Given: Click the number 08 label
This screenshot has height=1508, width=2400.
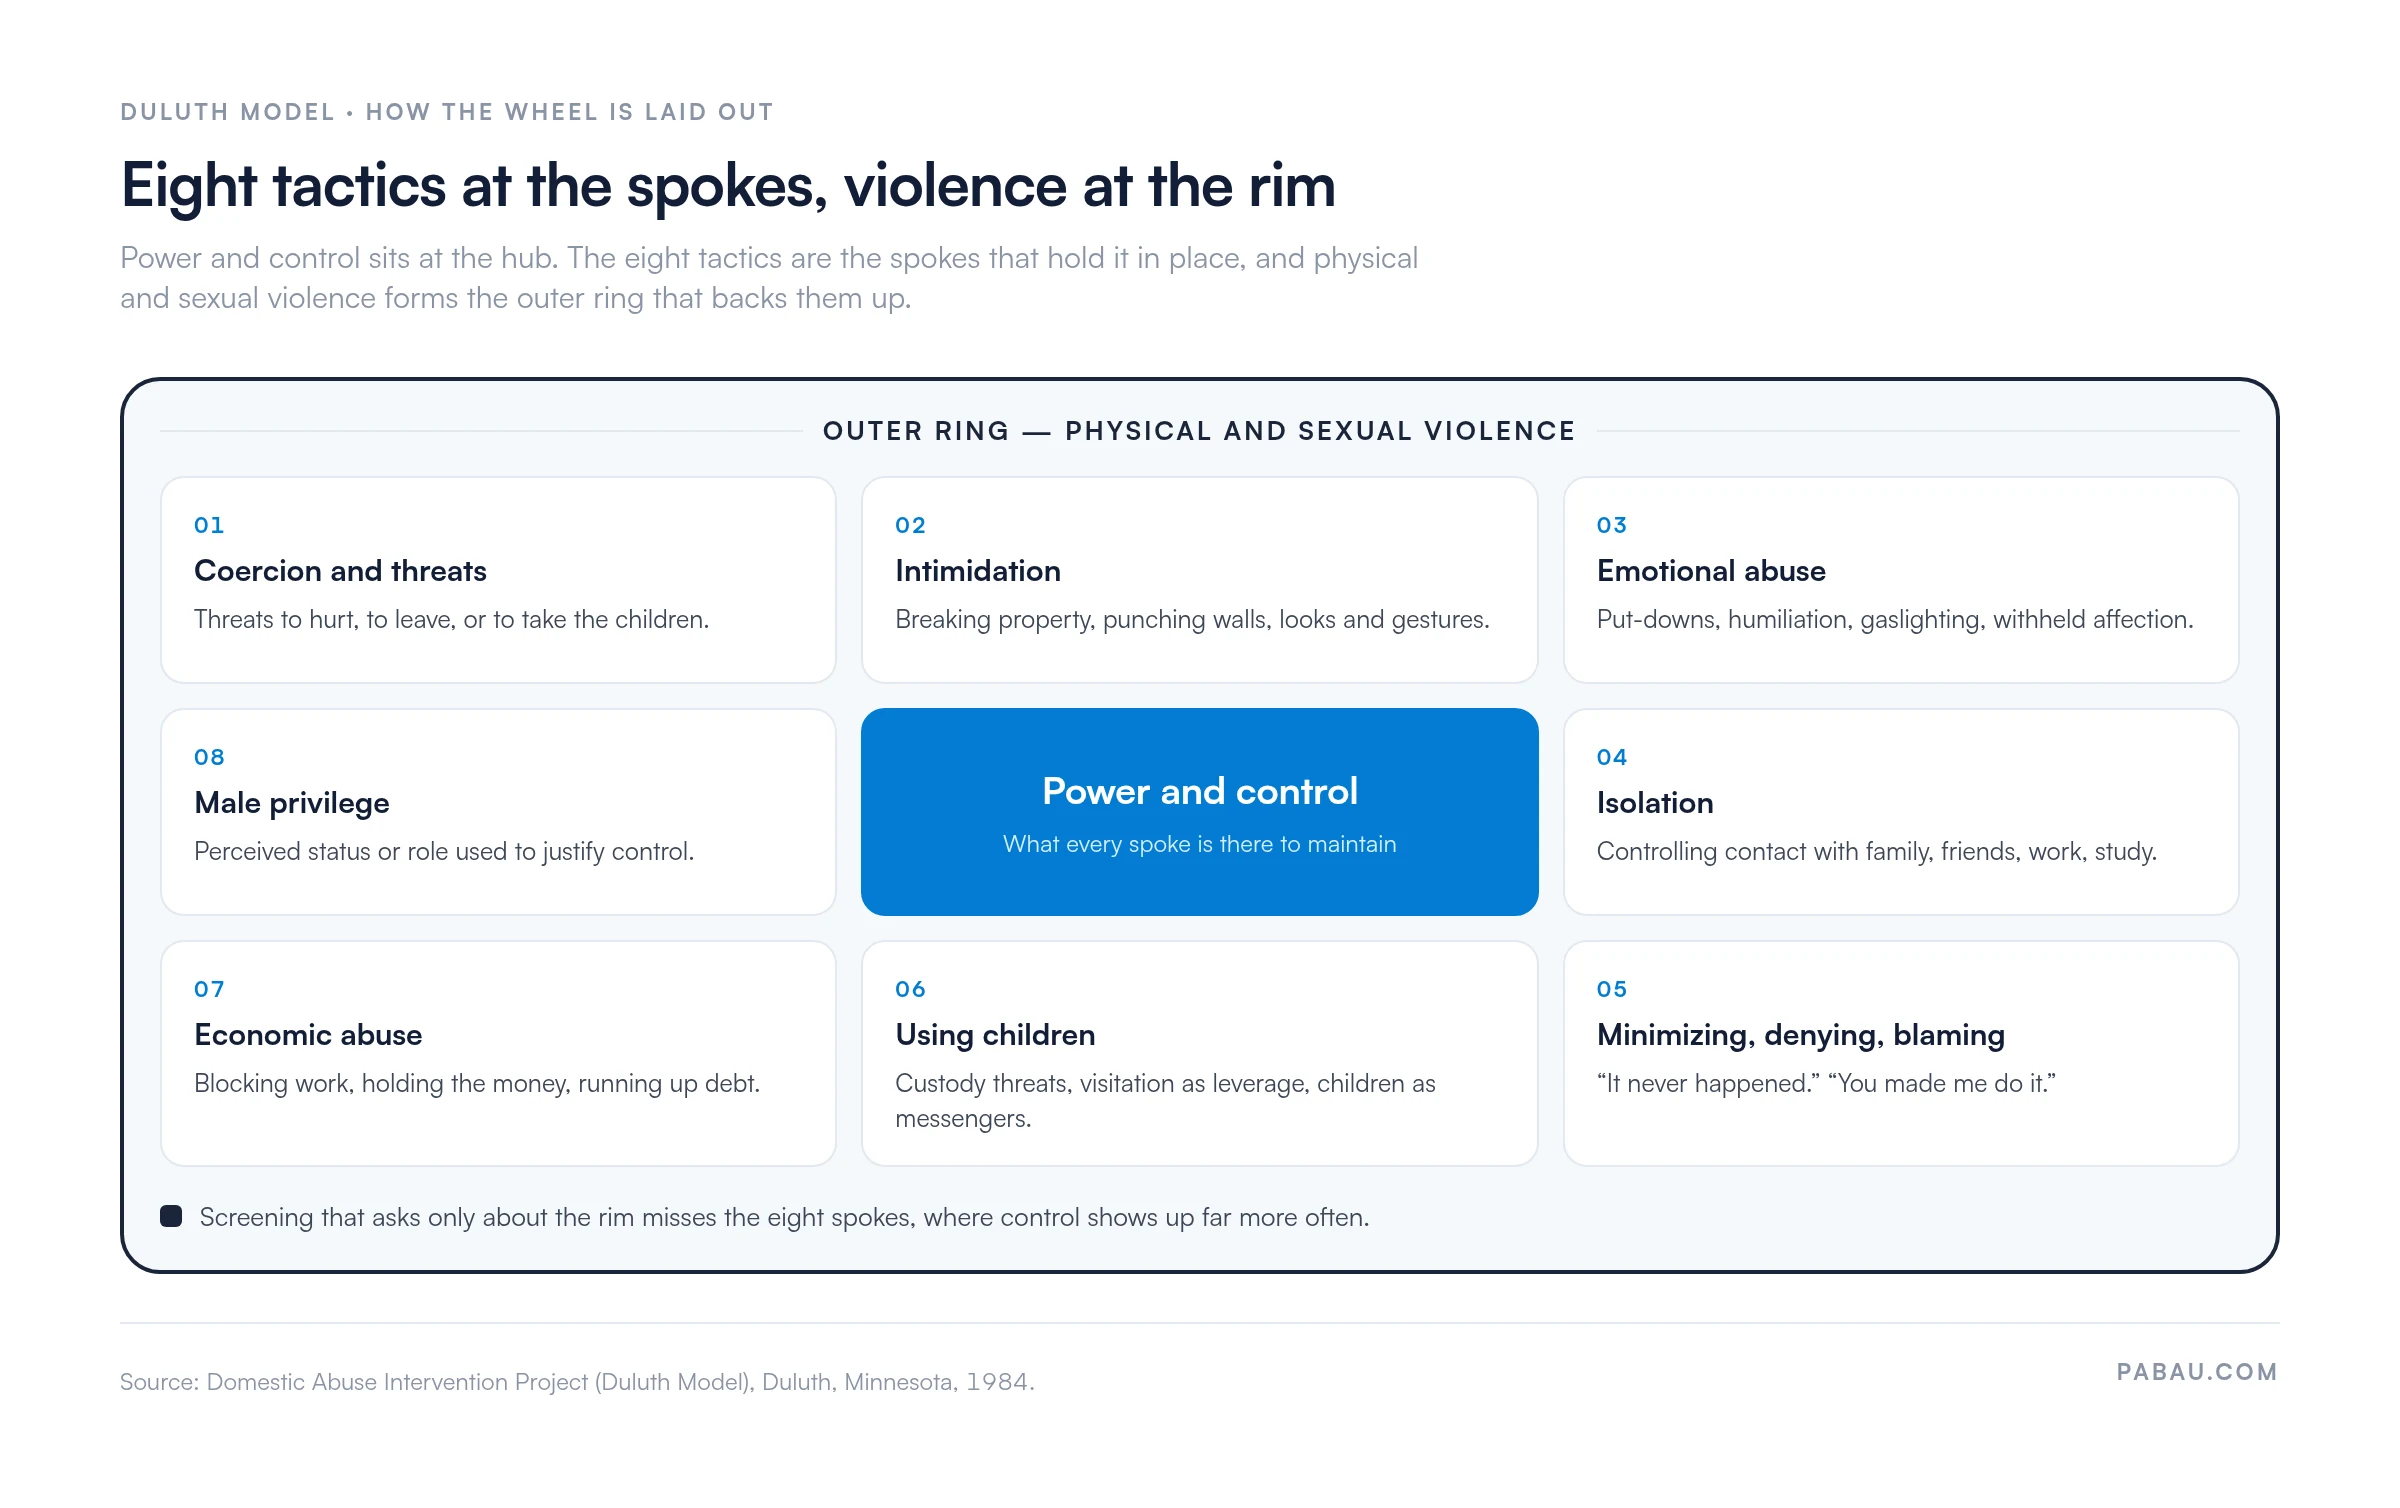Looking at the screenshot, I should click(209, 757).
